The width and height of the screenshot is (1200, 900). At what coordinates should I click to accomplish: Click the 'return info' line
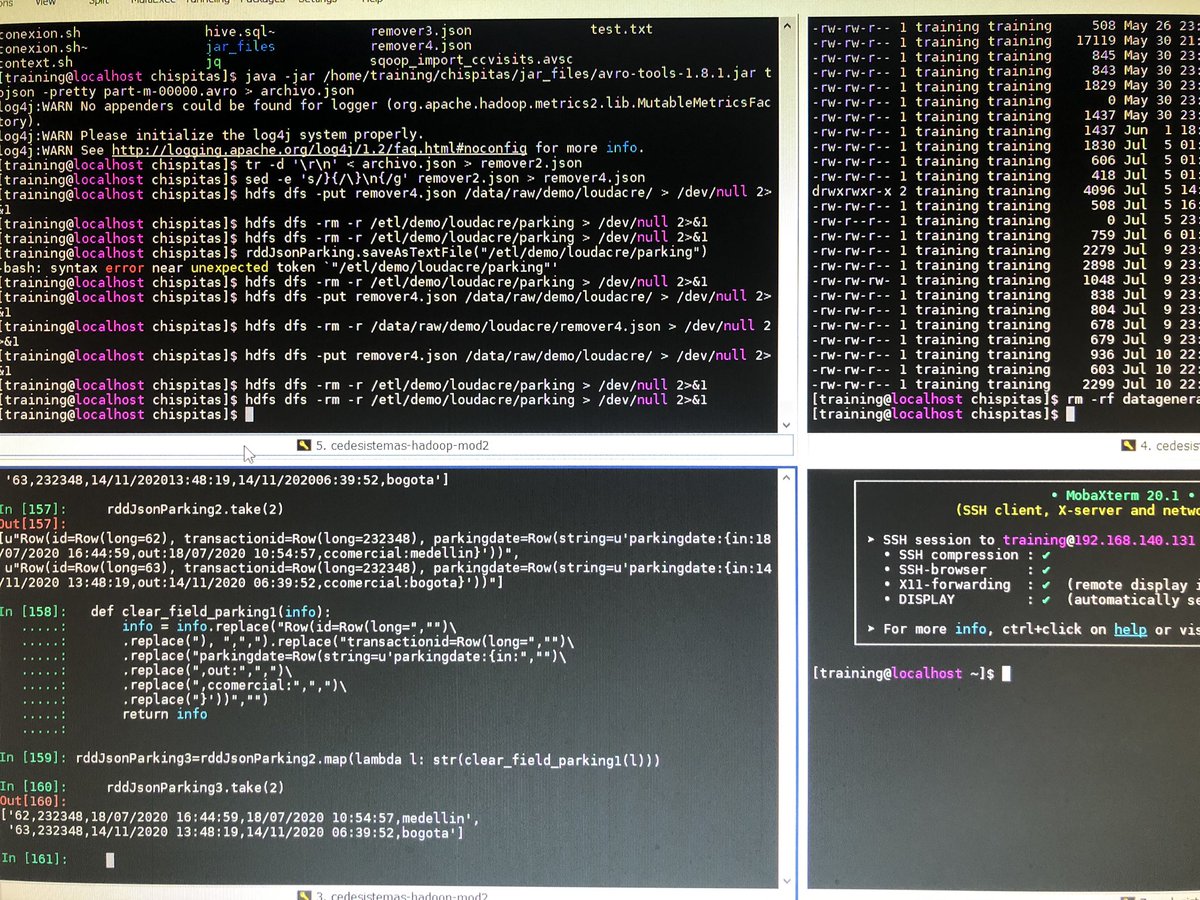(165, 714)
